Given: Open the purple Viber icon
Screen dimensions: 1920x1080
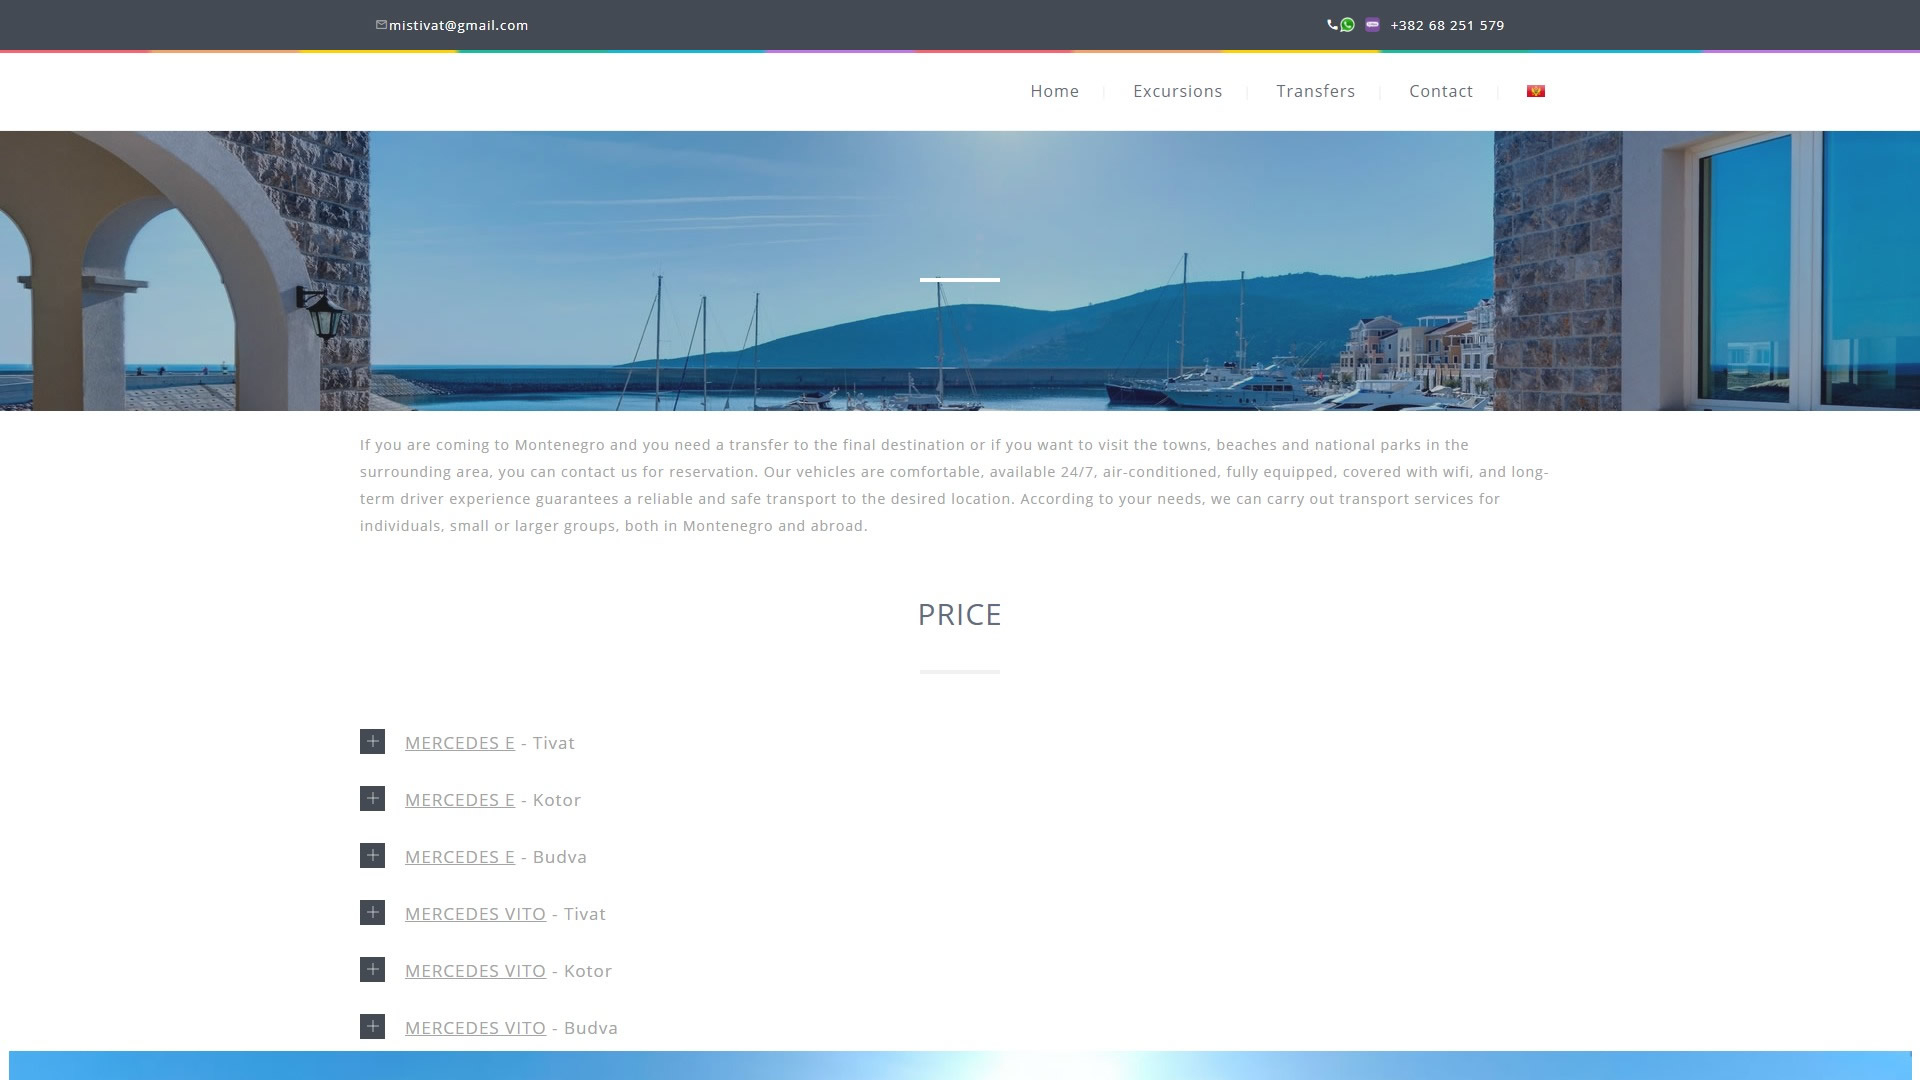Looking at the screenshot, I should (1372, 25).
